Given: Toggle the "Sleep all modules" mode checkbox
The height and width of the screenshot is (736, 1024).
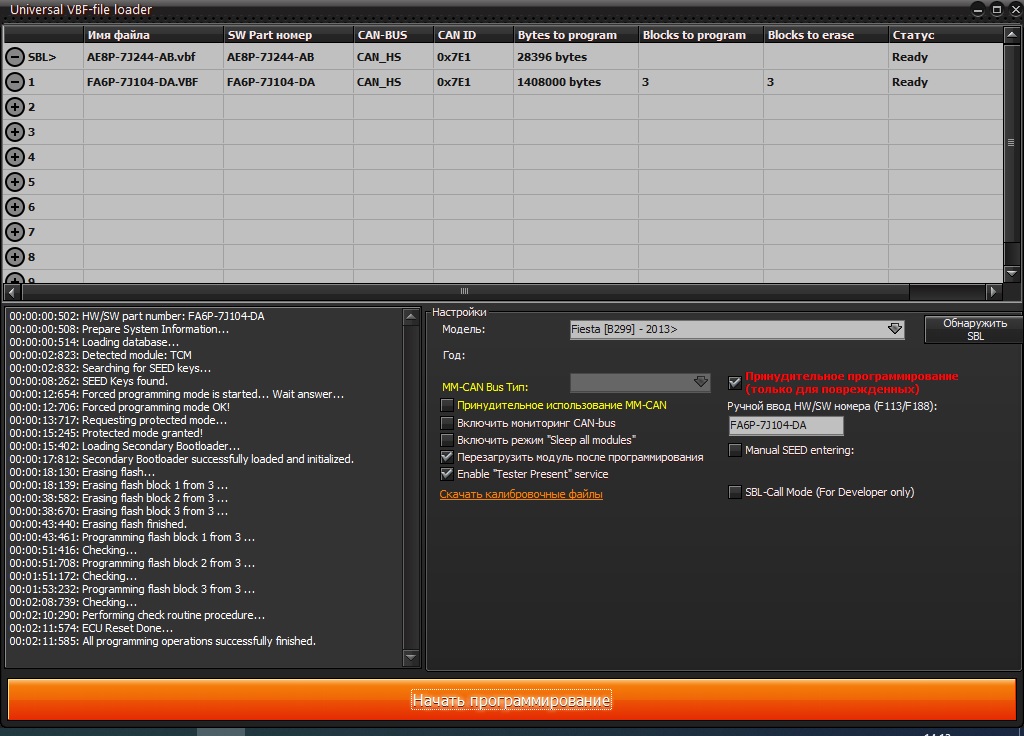Looking at the screenshot, I should click(x=447, y=440).
